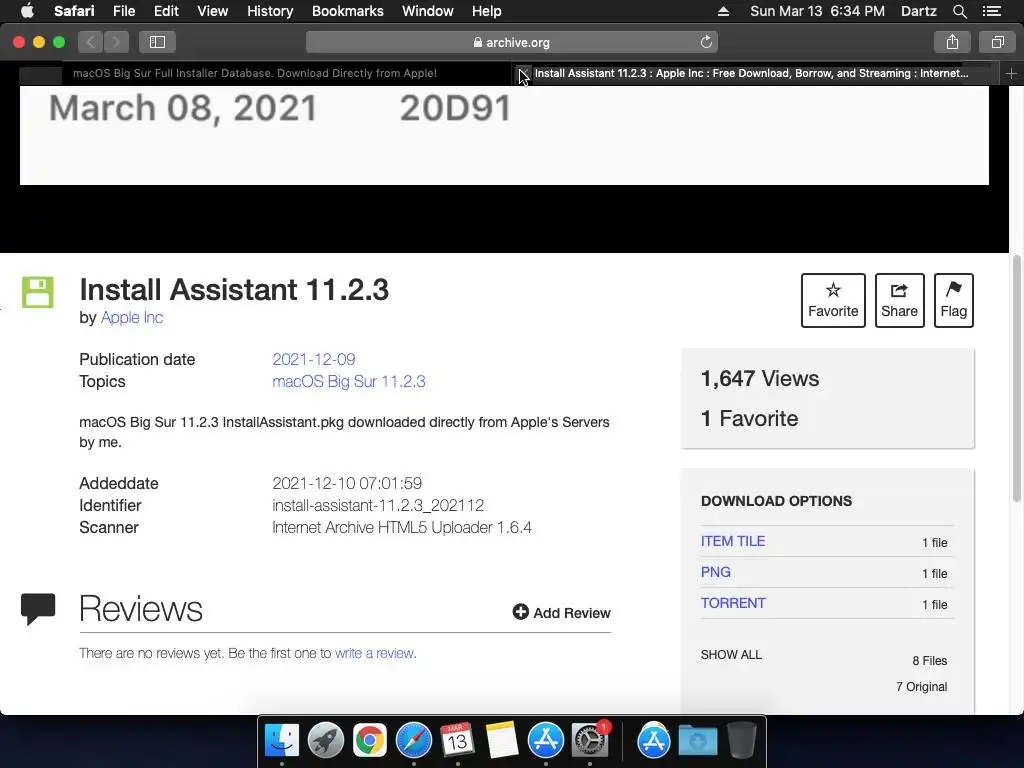
Task: Open Notes from the Dock
Action: point(502,741)
